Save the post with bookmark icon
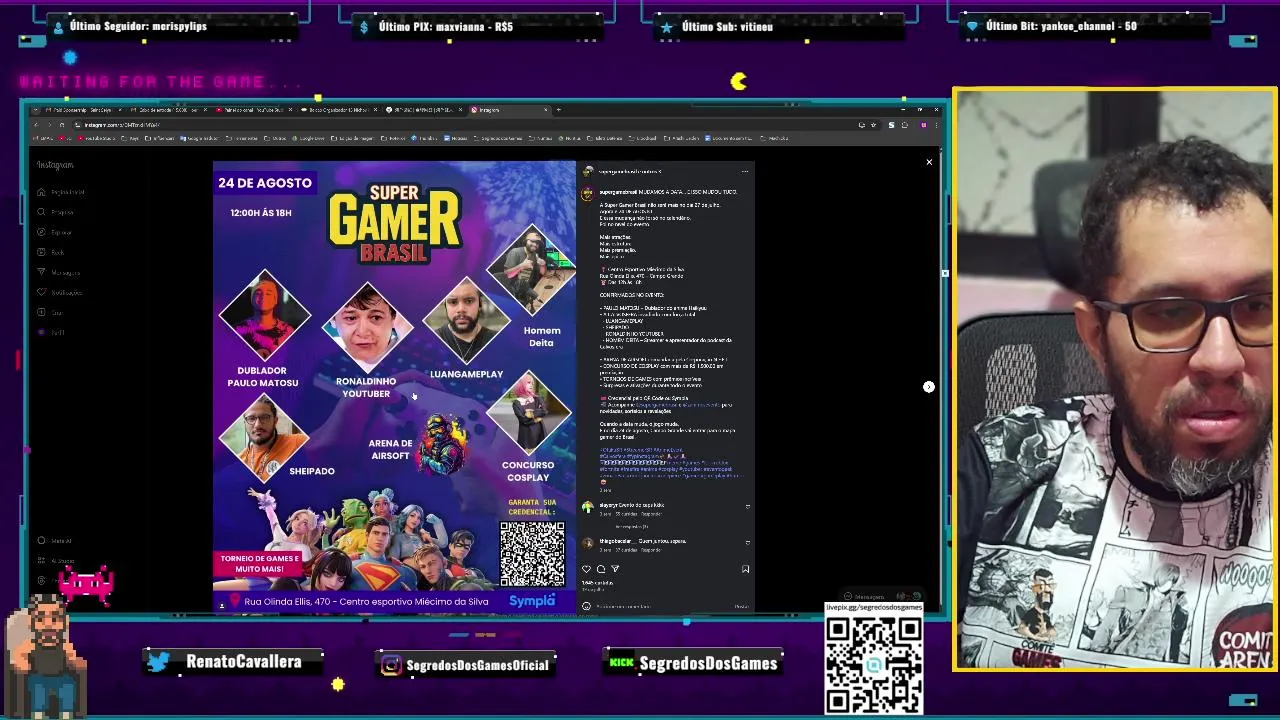The width and height of the screenshot is (1280, 720). (745, 569)
